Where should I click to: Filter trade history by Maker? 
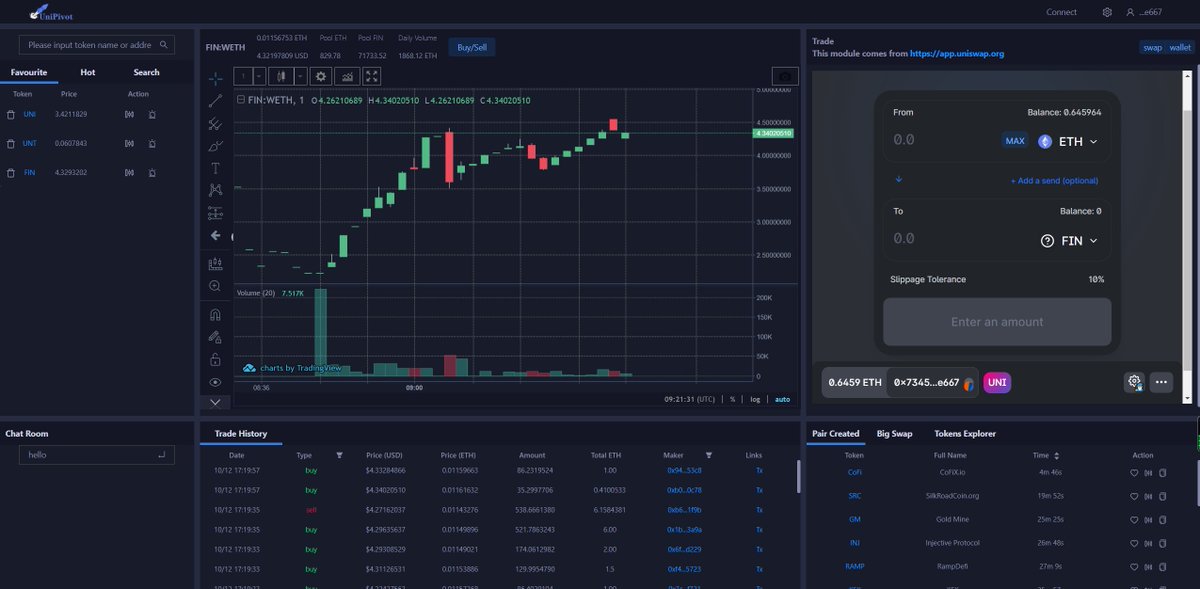tap(709, 455)
